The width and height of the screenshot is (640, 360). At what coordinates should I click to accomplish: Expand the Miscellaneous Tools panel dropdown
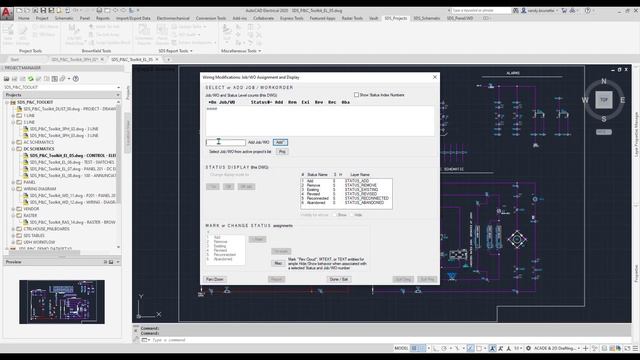coord(260,51)
